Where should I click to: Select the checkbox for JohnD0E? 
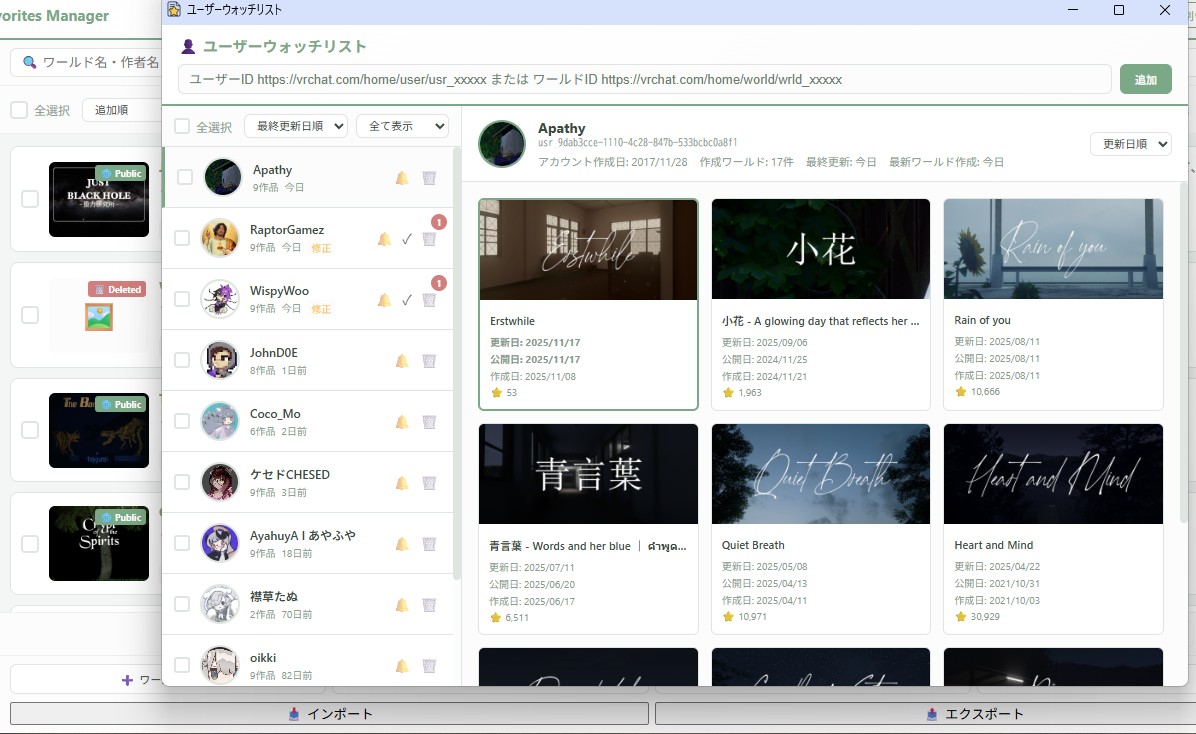click(182, 360)
